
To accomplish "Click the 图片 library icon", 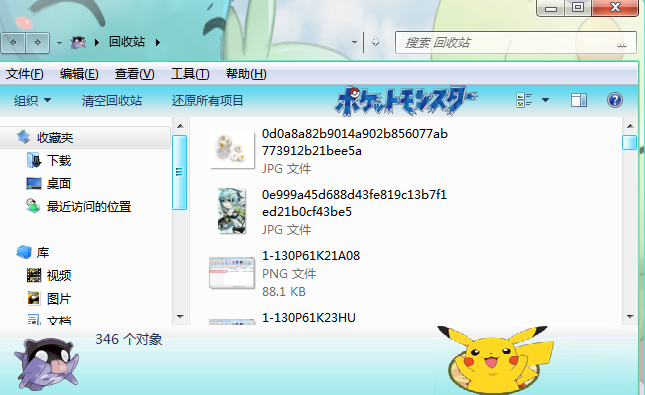I will [34, 298].
